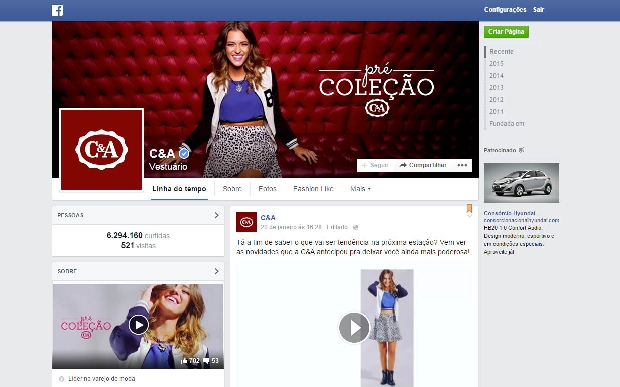Click the Hyundai car ad image

pos(521,183)
